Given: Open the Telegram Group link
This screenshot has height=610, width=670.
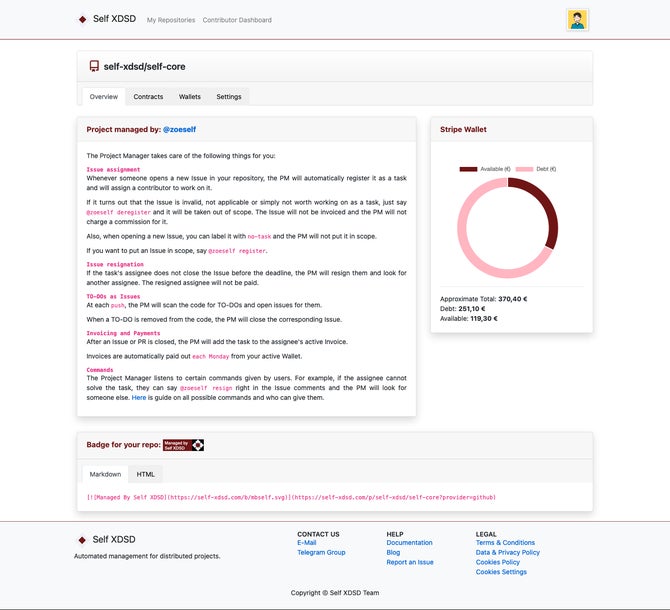Looking at the screenshot, I should click(321, 552).
